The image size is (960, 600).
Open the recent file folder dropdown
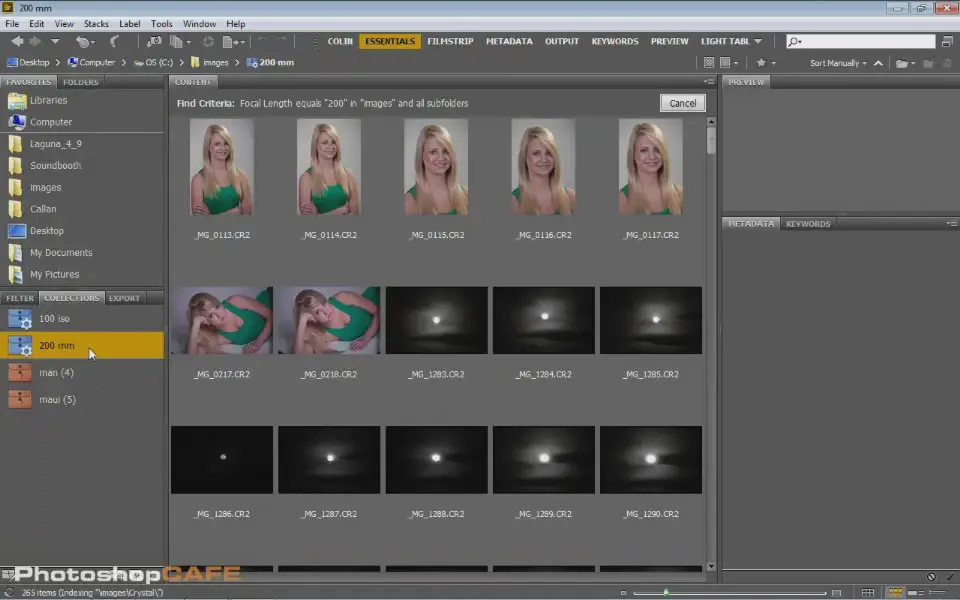(x=906, y=62)
